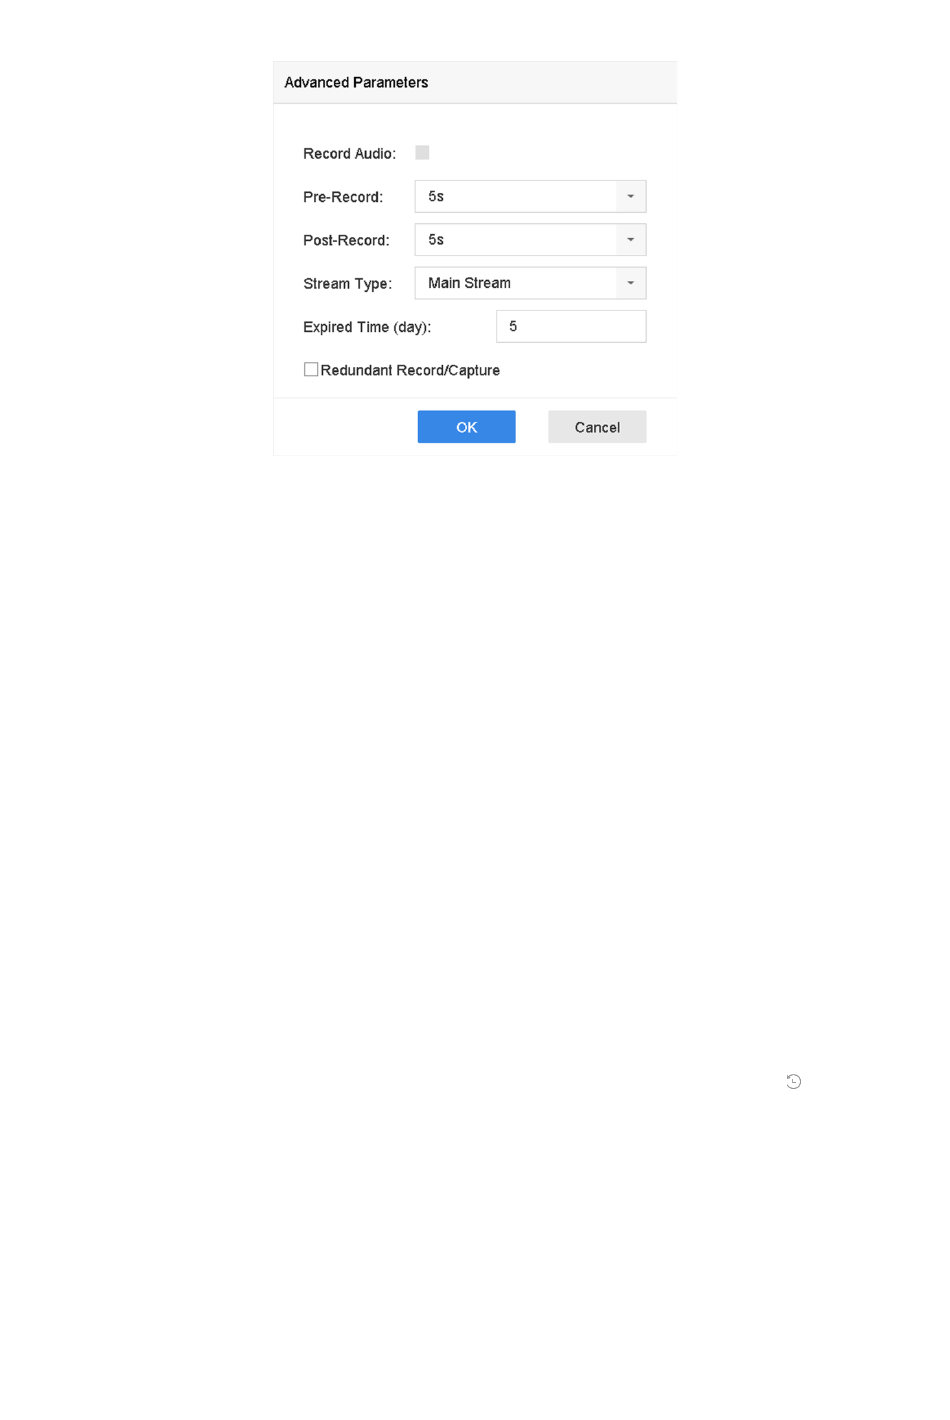Click the blank dialog footer left of OK
This screenshot has height=1420, width=950.
coord(345,427)
